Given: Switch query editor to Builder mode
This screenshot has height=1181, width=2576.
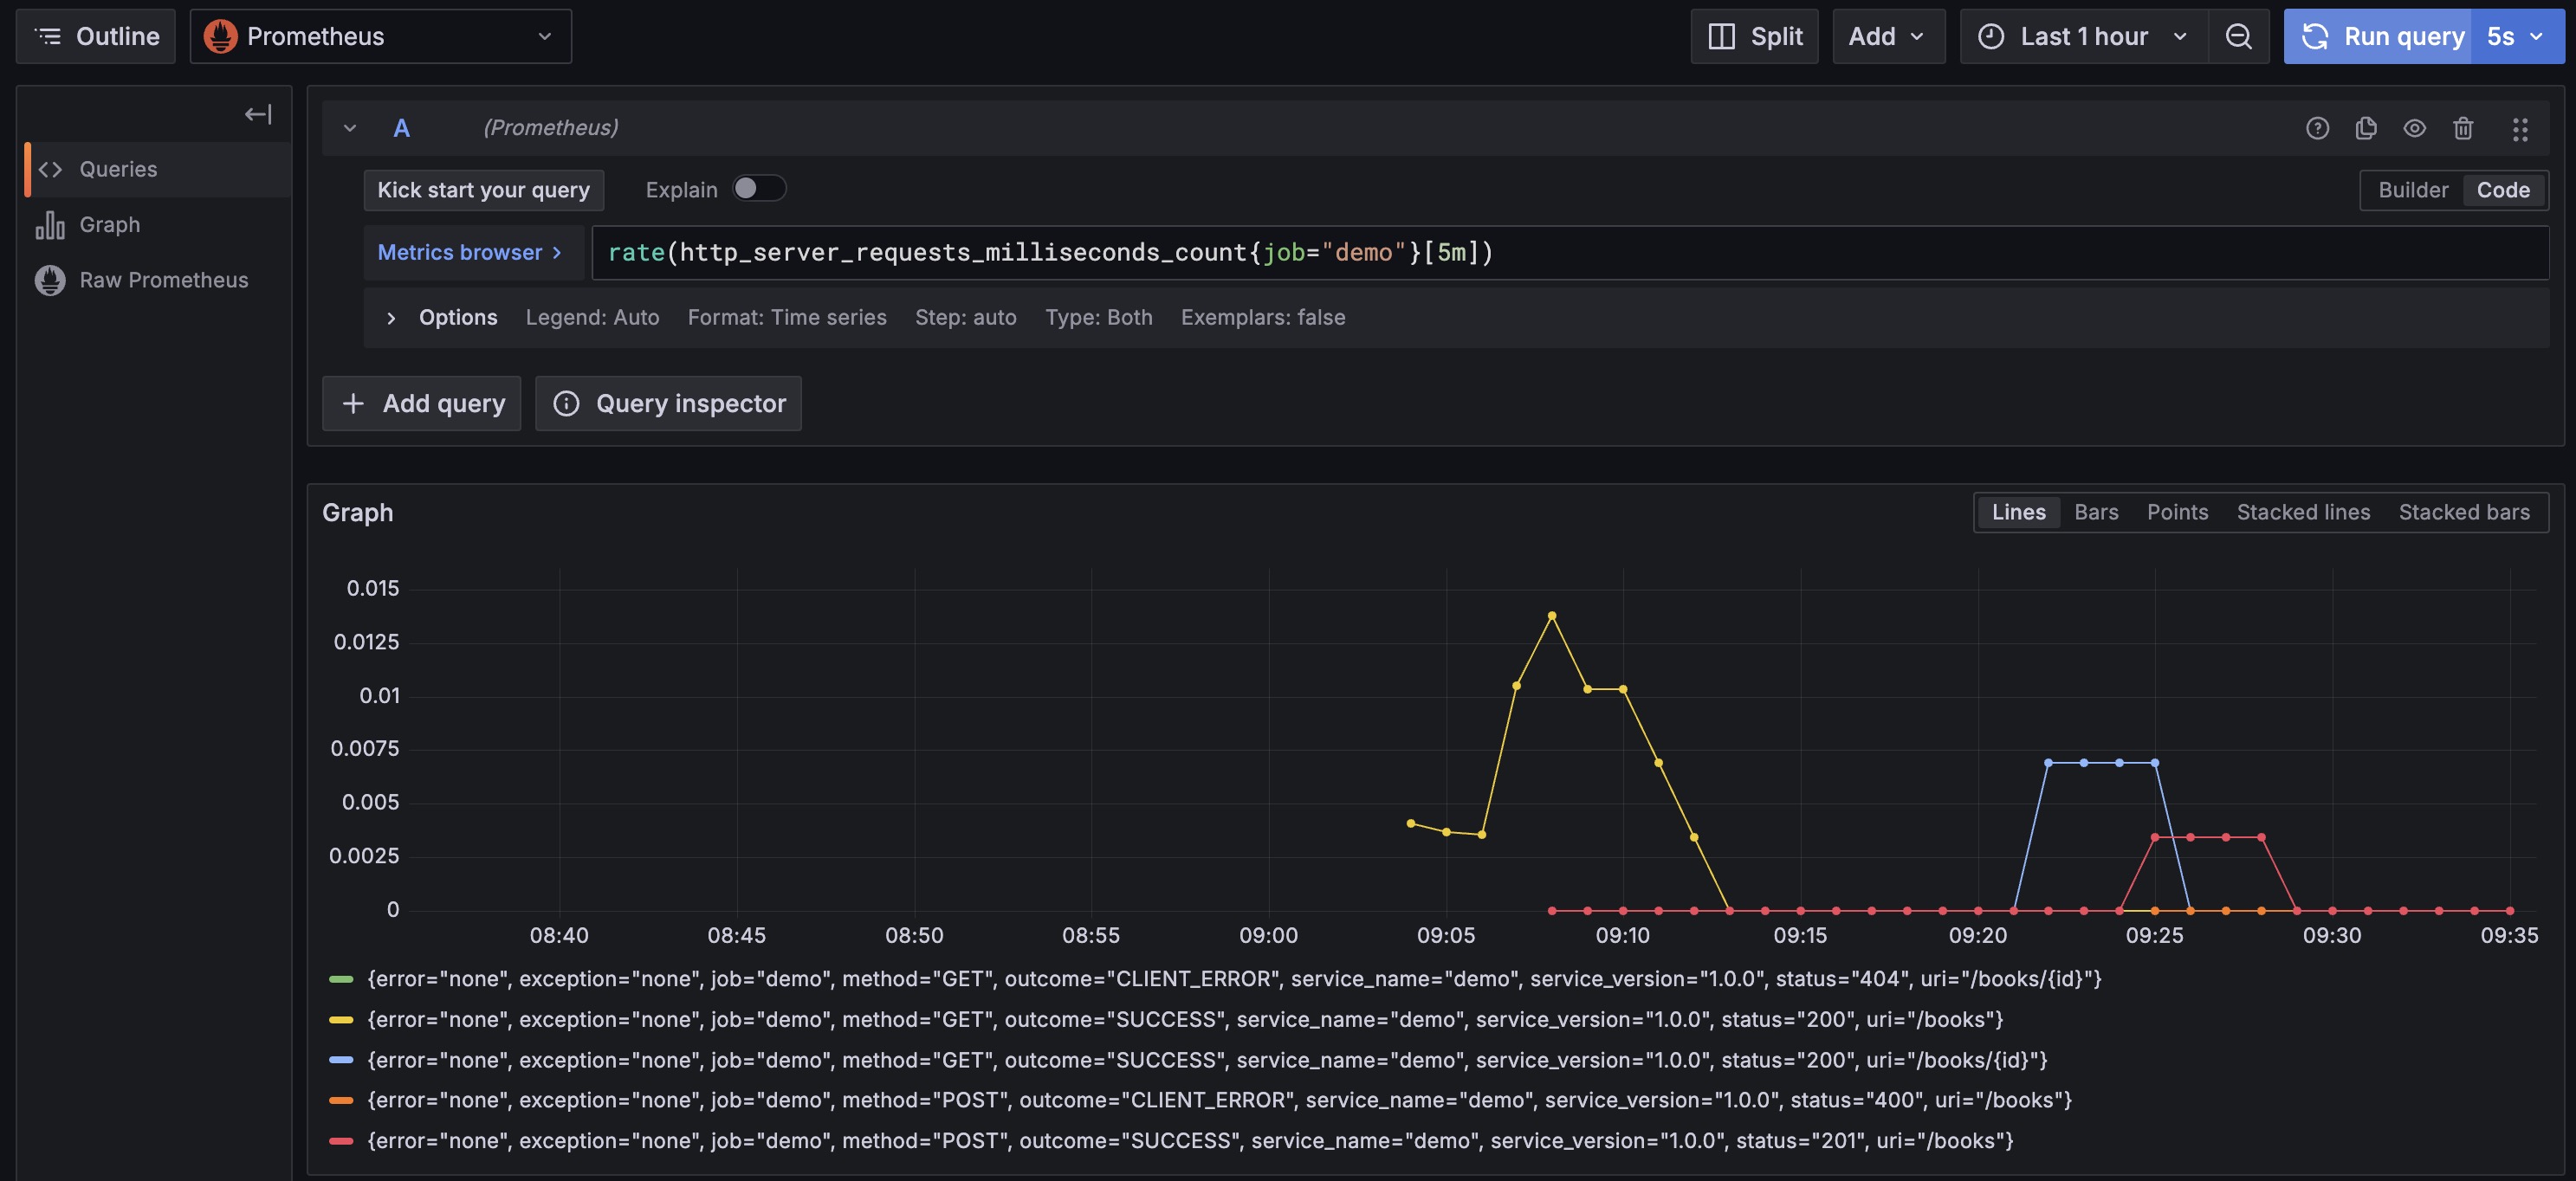Looking at the screenshot, I should coord(2412,190).
